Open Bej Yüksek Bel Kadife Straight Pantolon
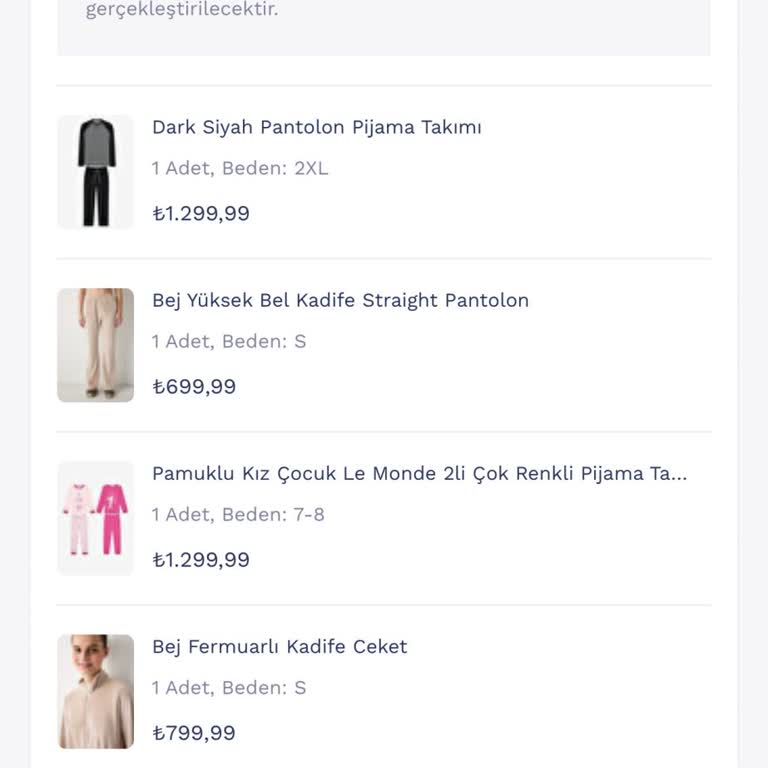 [340, 300]
